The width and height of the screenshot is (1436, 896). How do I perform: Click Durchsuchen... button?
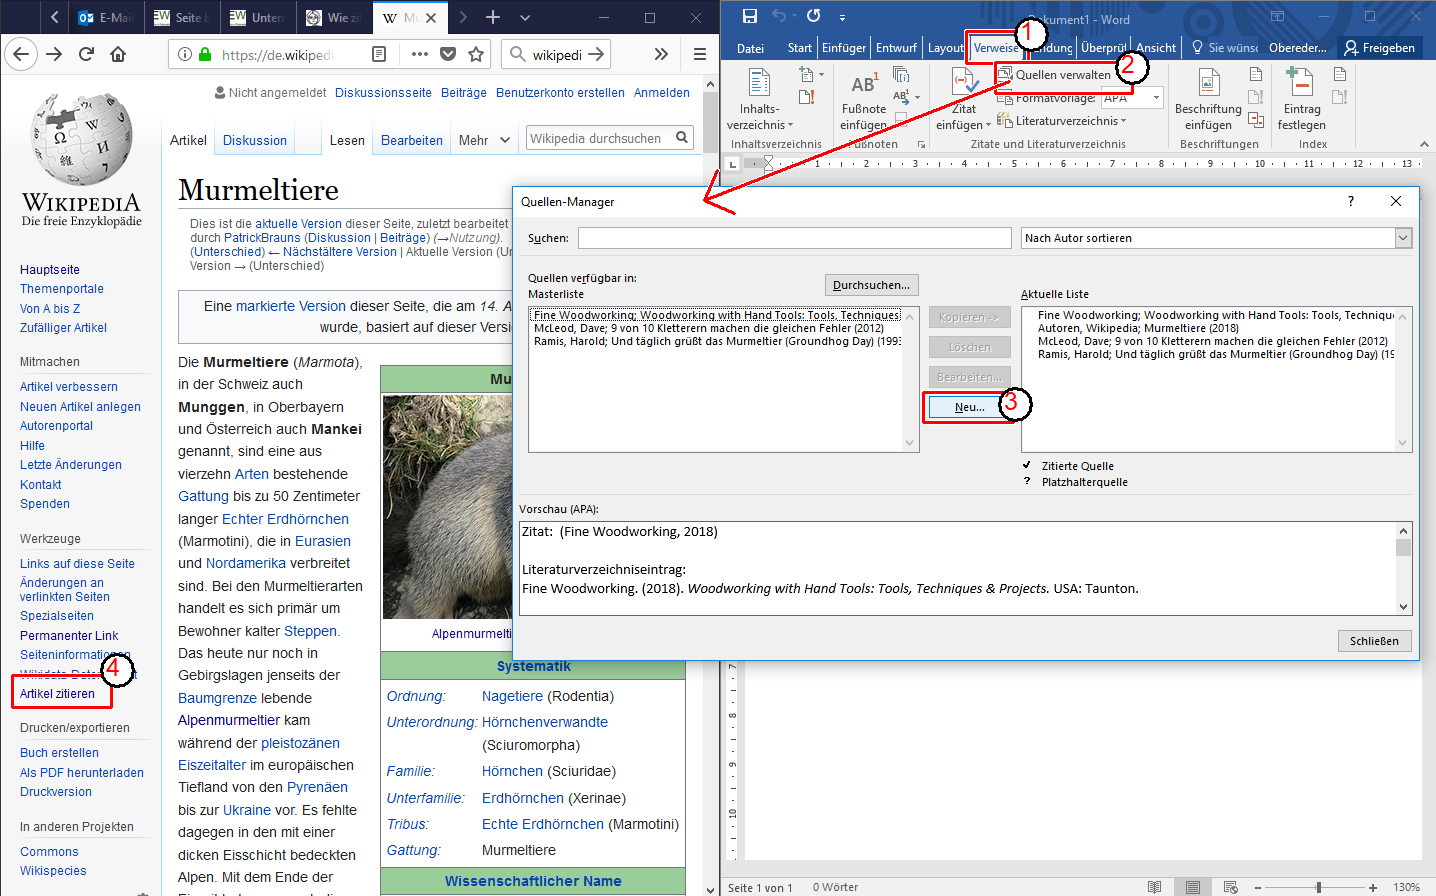[871, 285]
